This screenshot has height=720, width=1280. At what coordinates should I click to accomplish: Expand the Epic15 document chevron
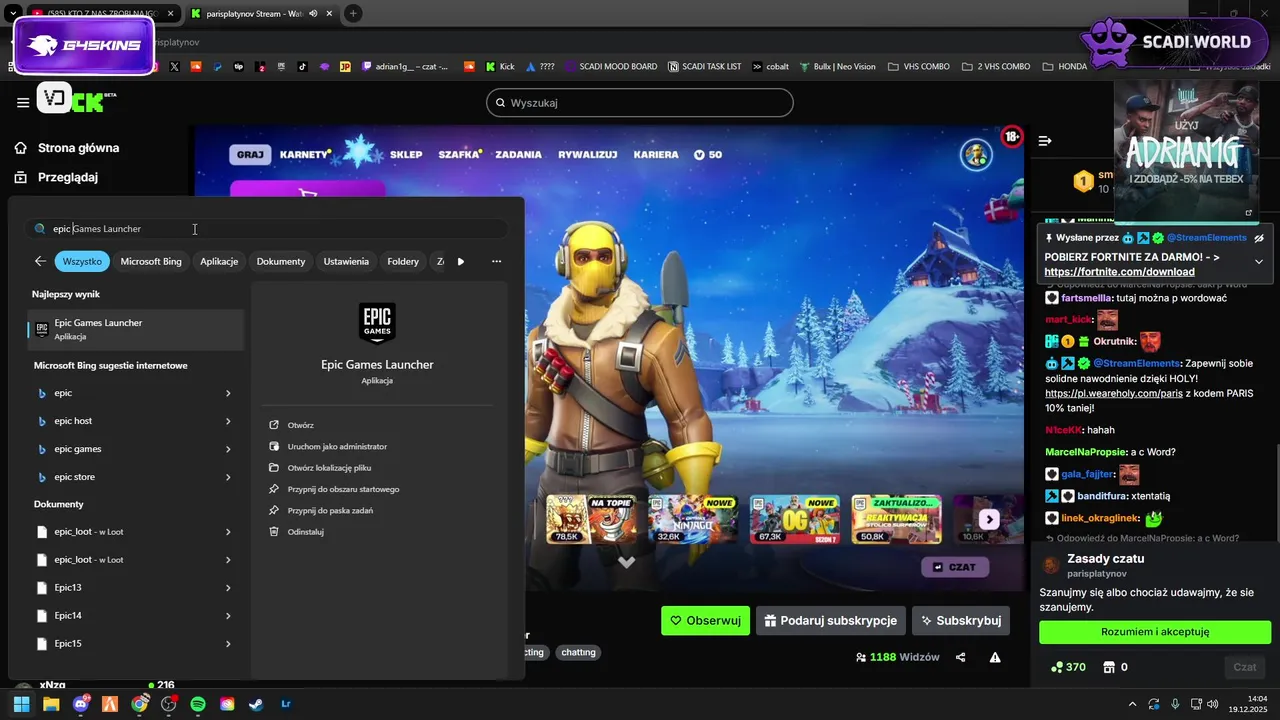coord(228,644)
